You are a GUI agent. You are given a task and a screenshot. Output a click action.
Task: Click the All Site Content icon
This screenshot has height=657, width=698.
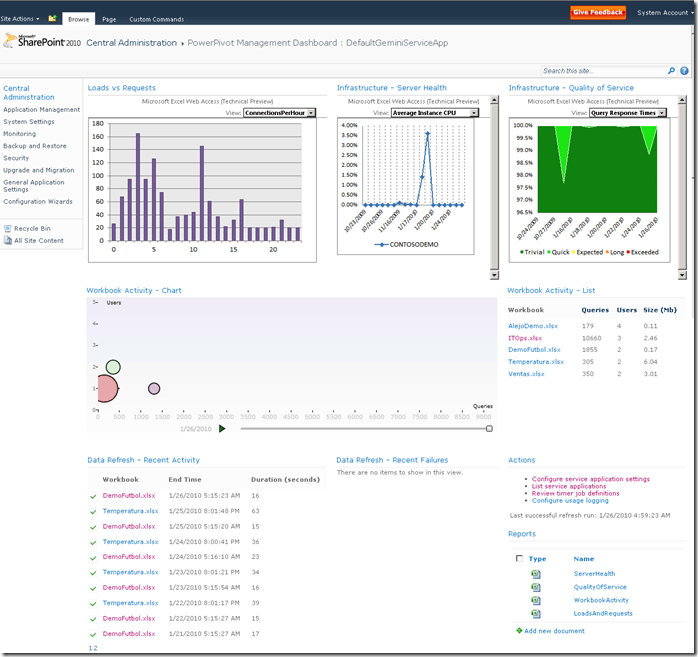(x=8, y=240)
